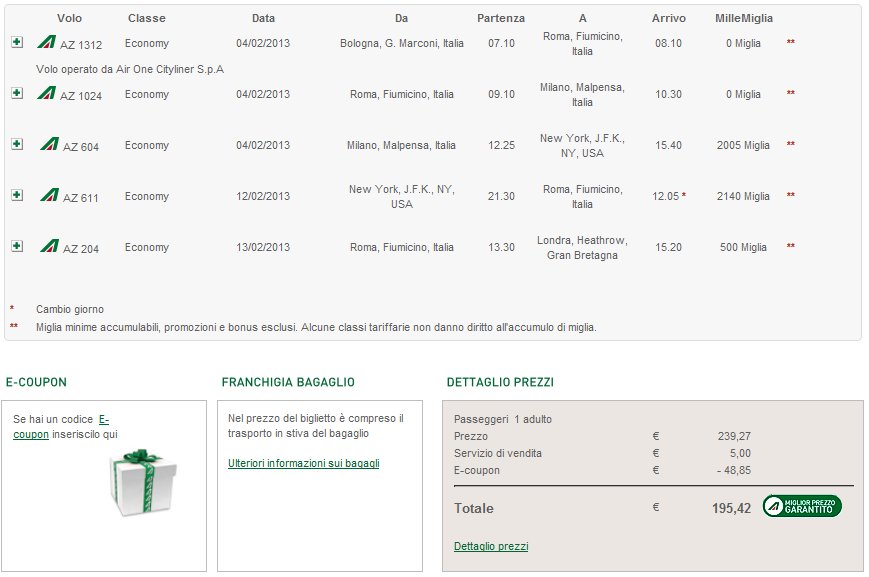The image size is (869, 577).
Task: Expand details for flight AZ 1024
Action: pyautogui.click(x=16, y=93)
